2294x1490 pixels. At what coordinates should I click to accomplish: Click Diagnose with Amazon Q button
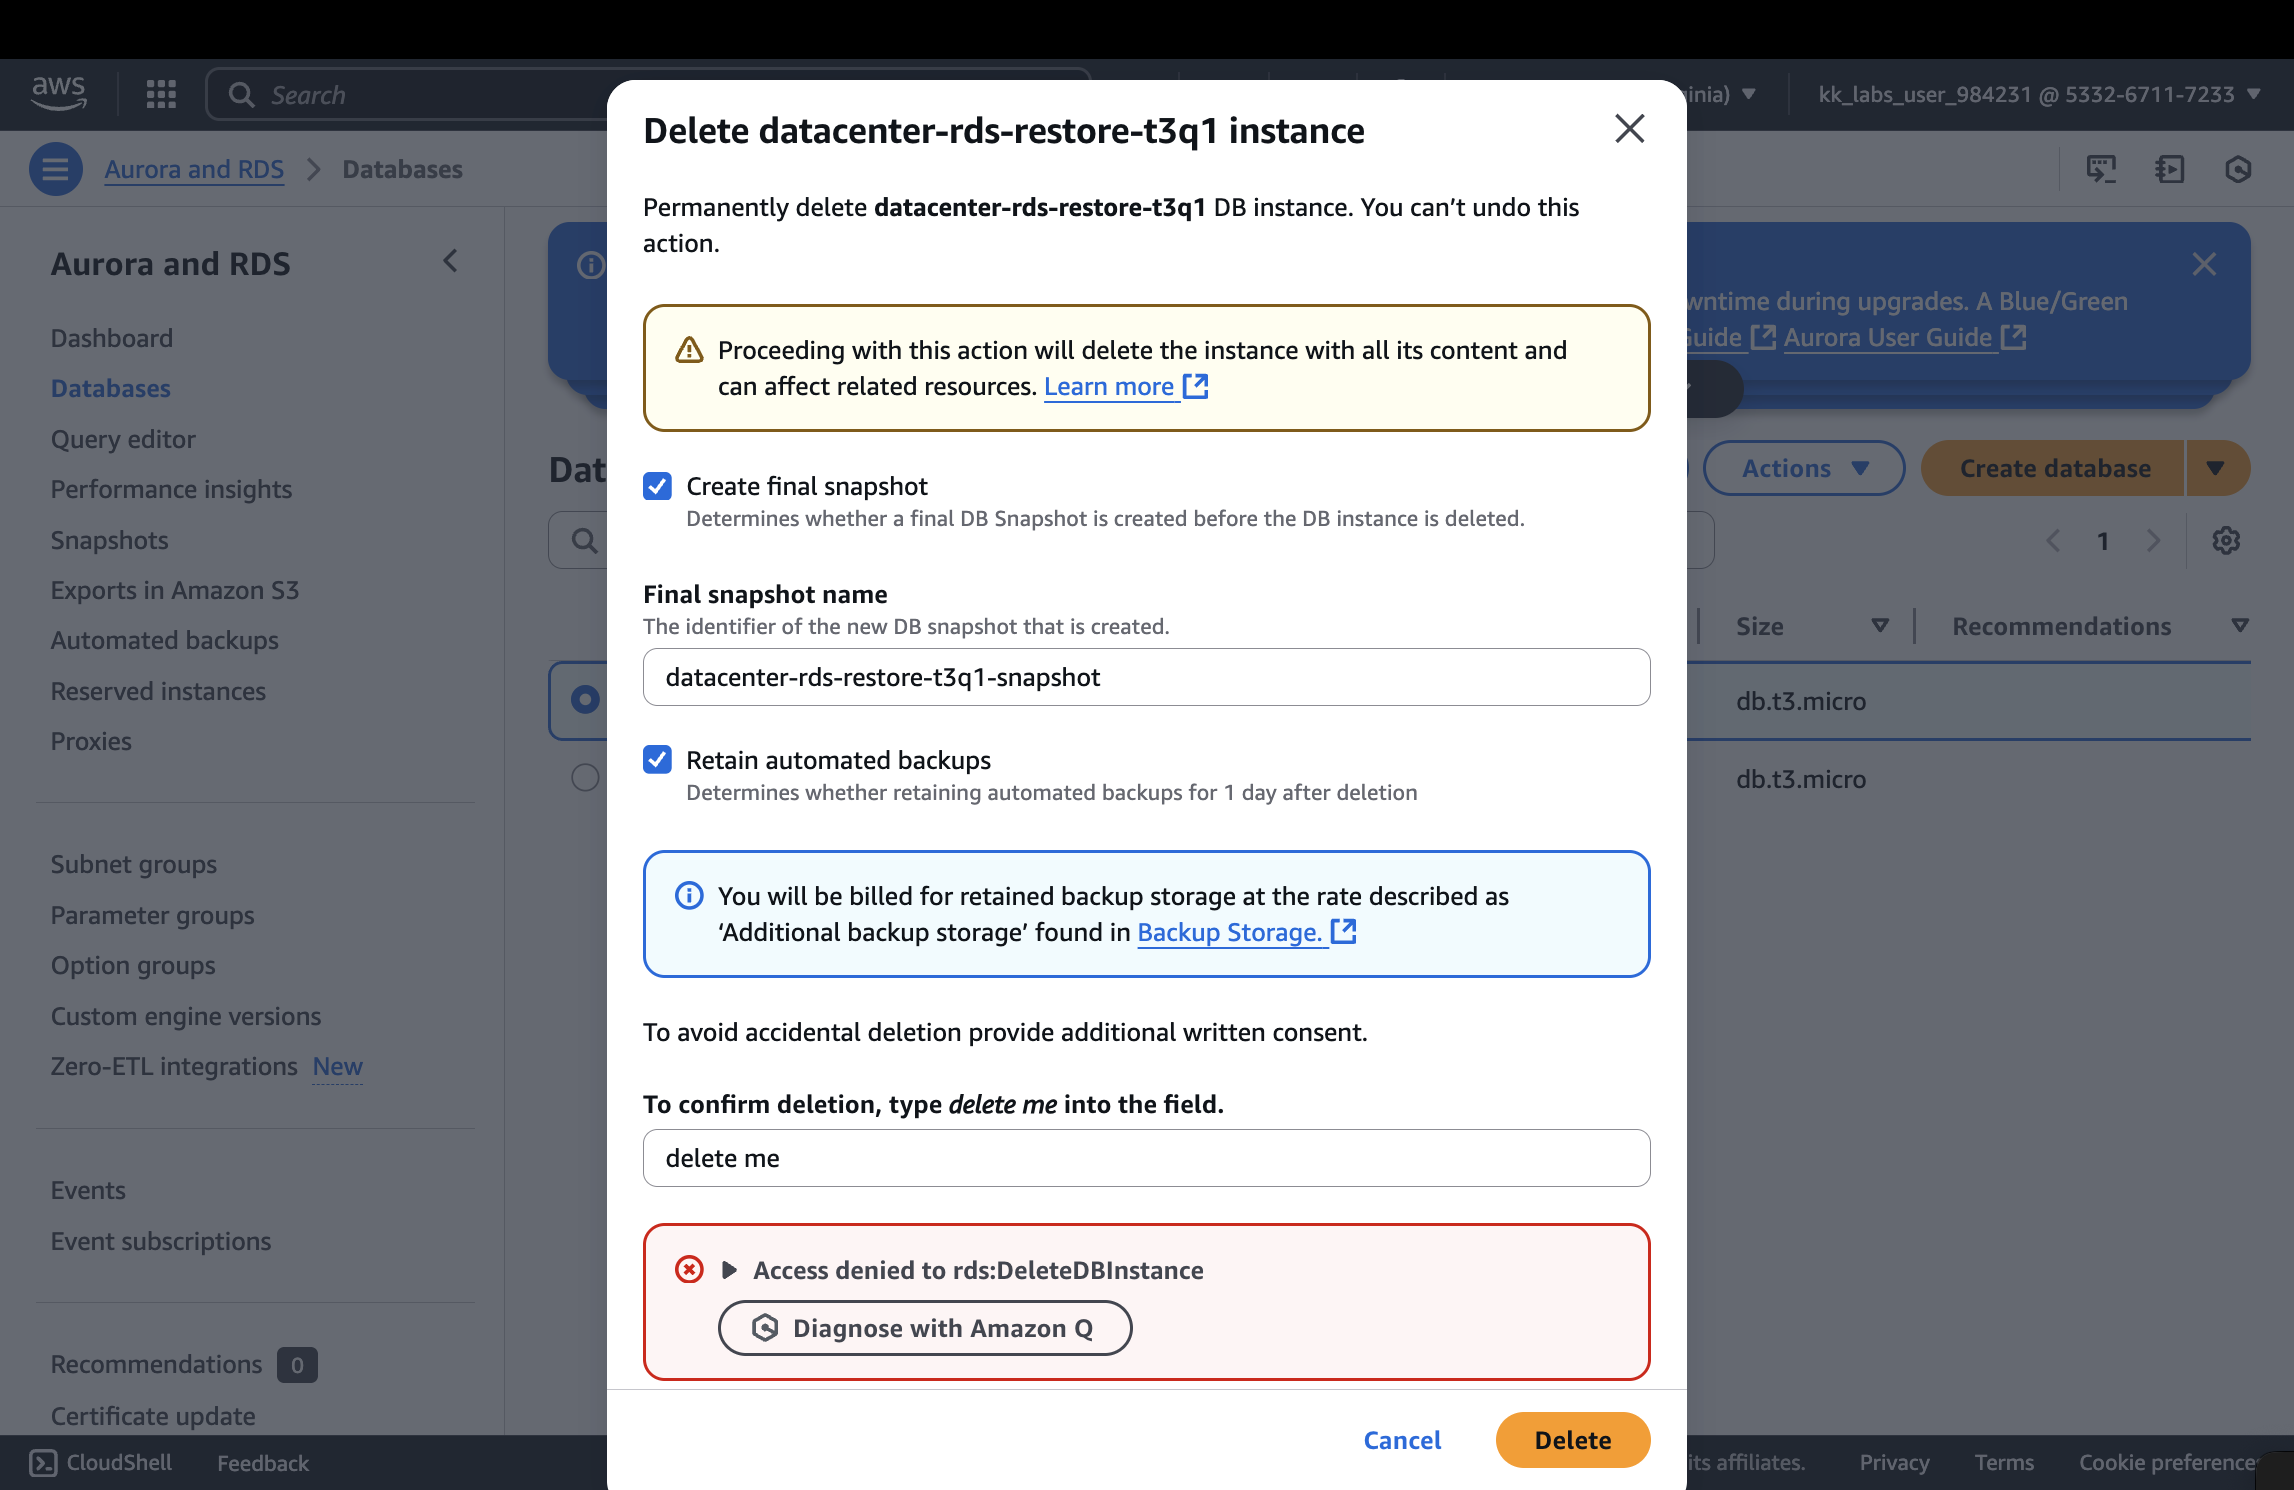pyautogui.click(x=924, y=1328)
